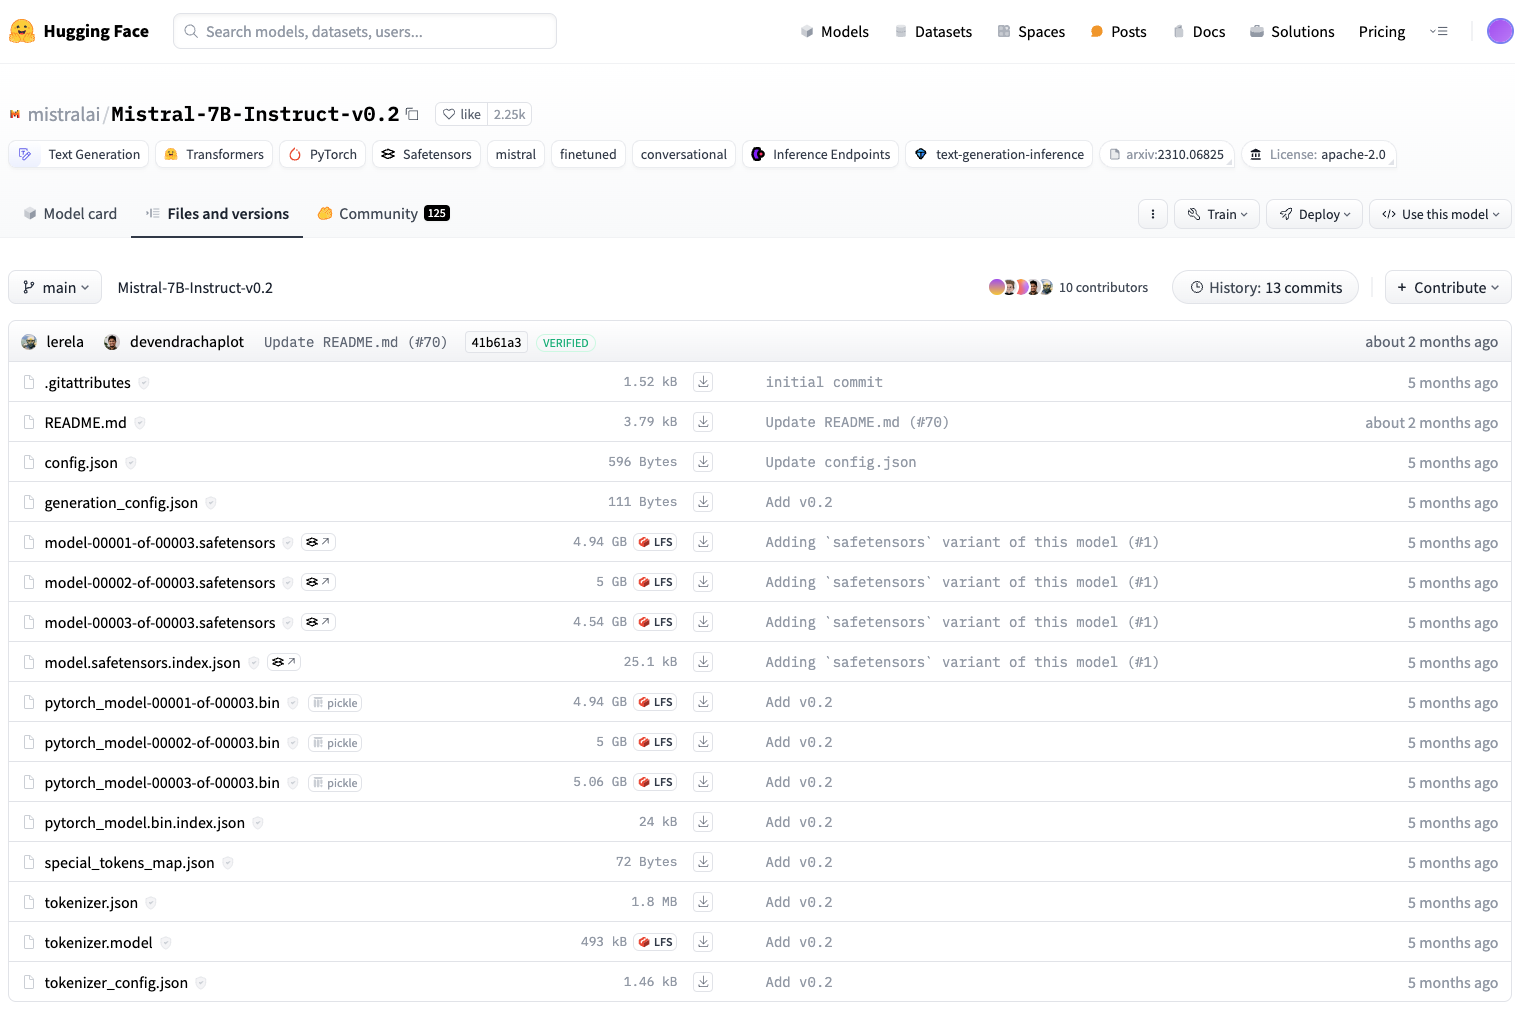Open the Contribute dropdown
The image size is (1515, 1018).
pos(1448,287)
